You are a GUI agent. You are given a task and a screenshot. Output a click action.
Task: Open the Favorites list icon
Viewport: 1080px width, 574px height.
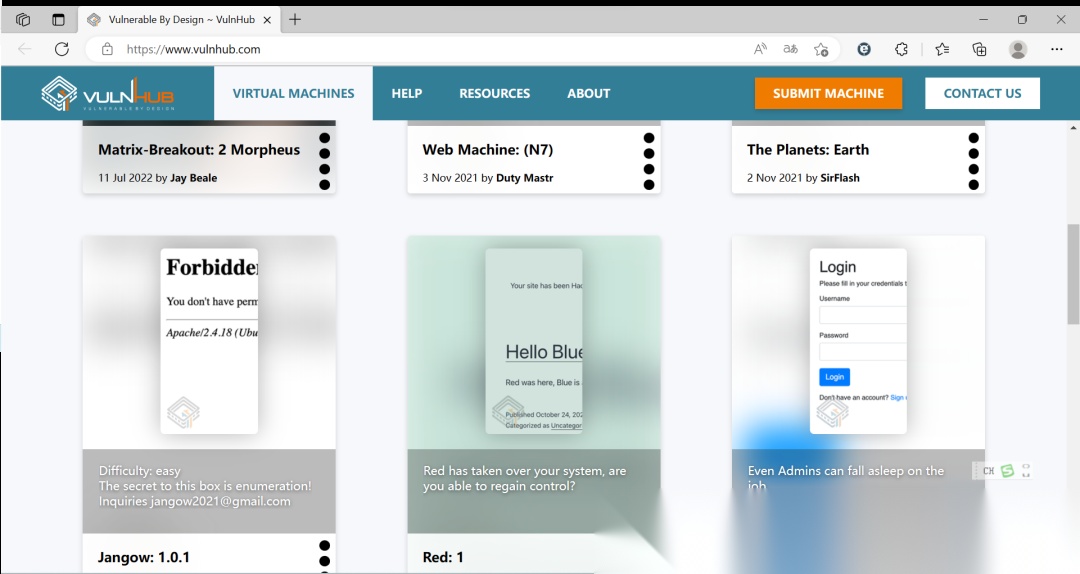(x=942, y=49)
